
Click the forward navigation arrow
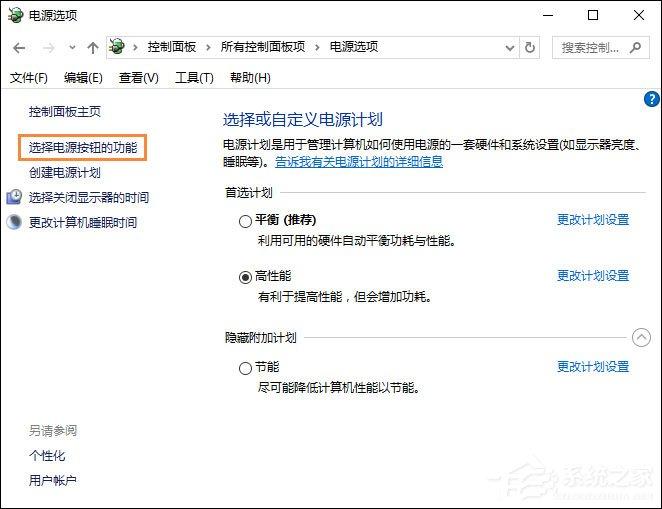tap(49, 48)
